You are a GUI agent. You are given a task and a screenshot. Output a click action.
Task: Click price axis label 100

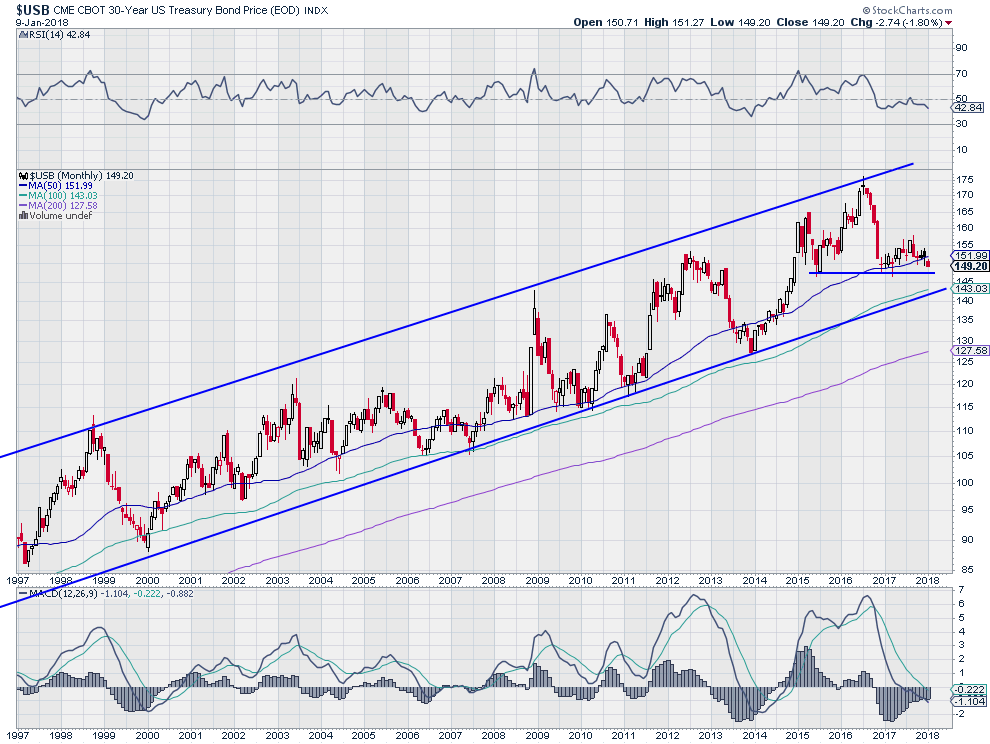pyautogui.click(x=965, y=483)
